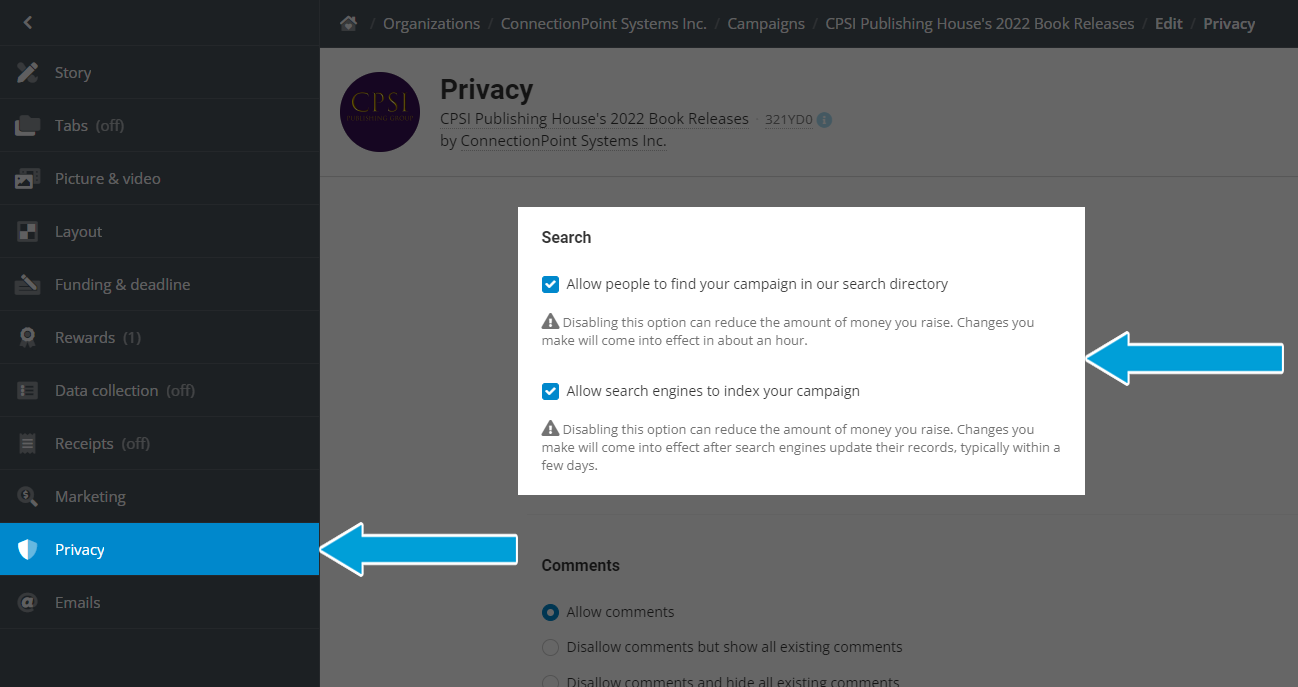Click the Privacy shield icon
Image resolution: width=1298 pixels, height=687 pixels.
(27, 549)
